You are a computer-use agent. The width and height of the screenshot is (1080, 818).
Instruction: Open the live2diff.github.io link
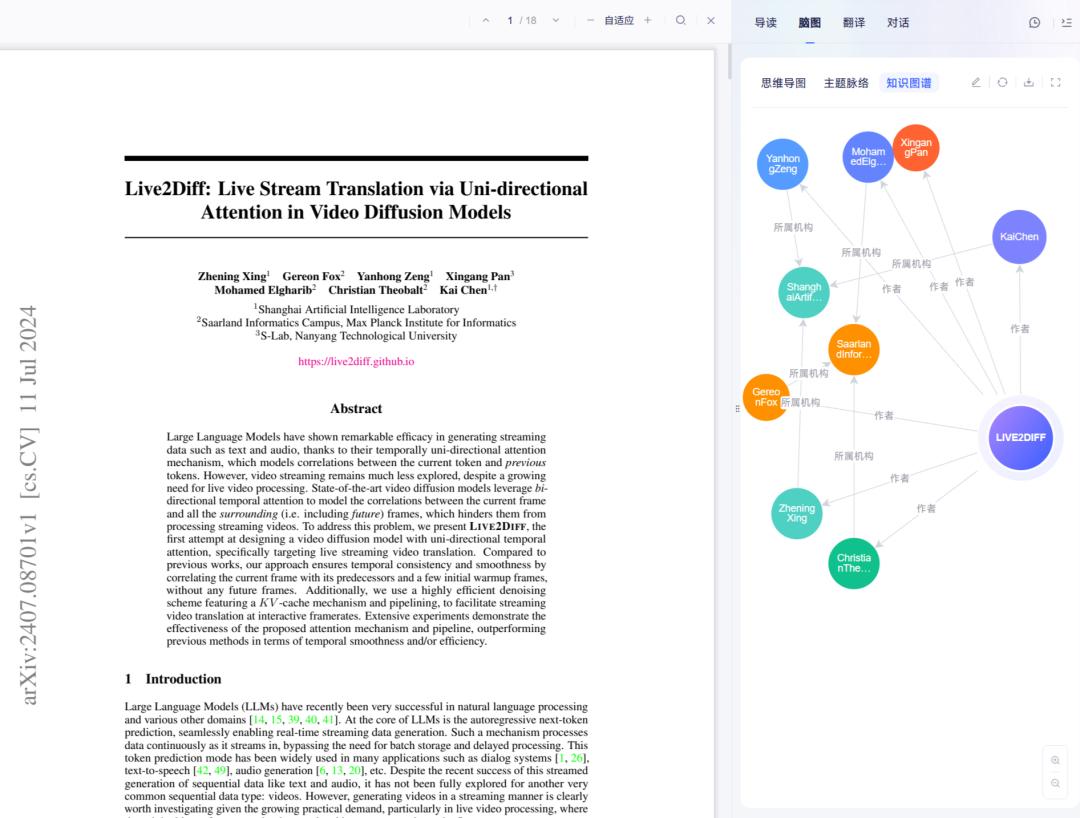(356, 362)
